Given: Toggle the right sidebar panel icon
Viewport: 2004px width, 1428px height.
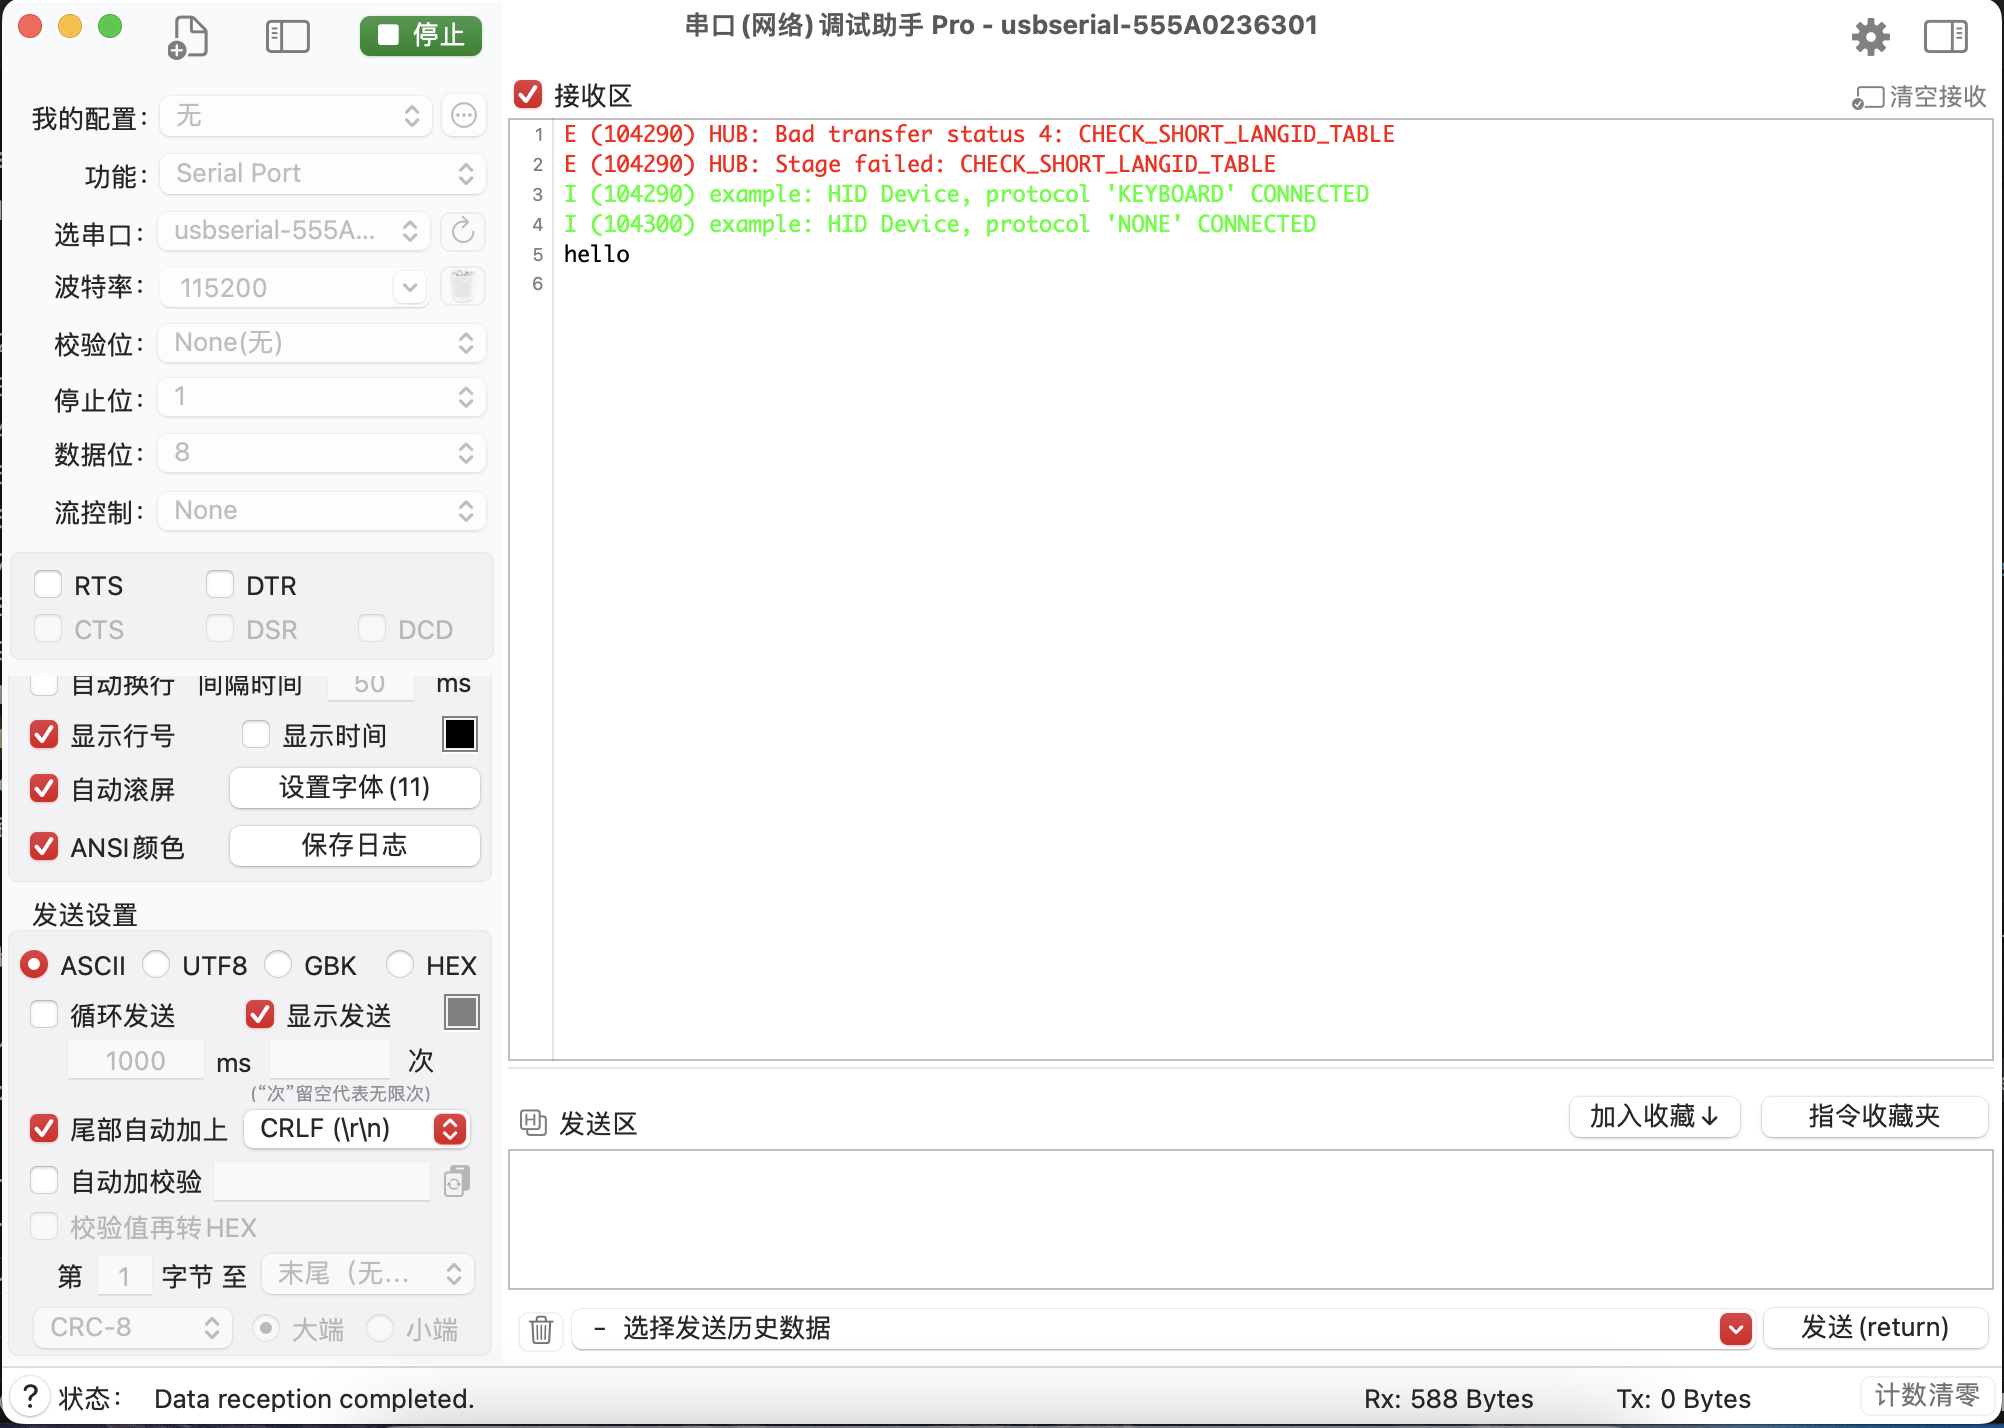Looking at the screenshot, I should 1945,37.
